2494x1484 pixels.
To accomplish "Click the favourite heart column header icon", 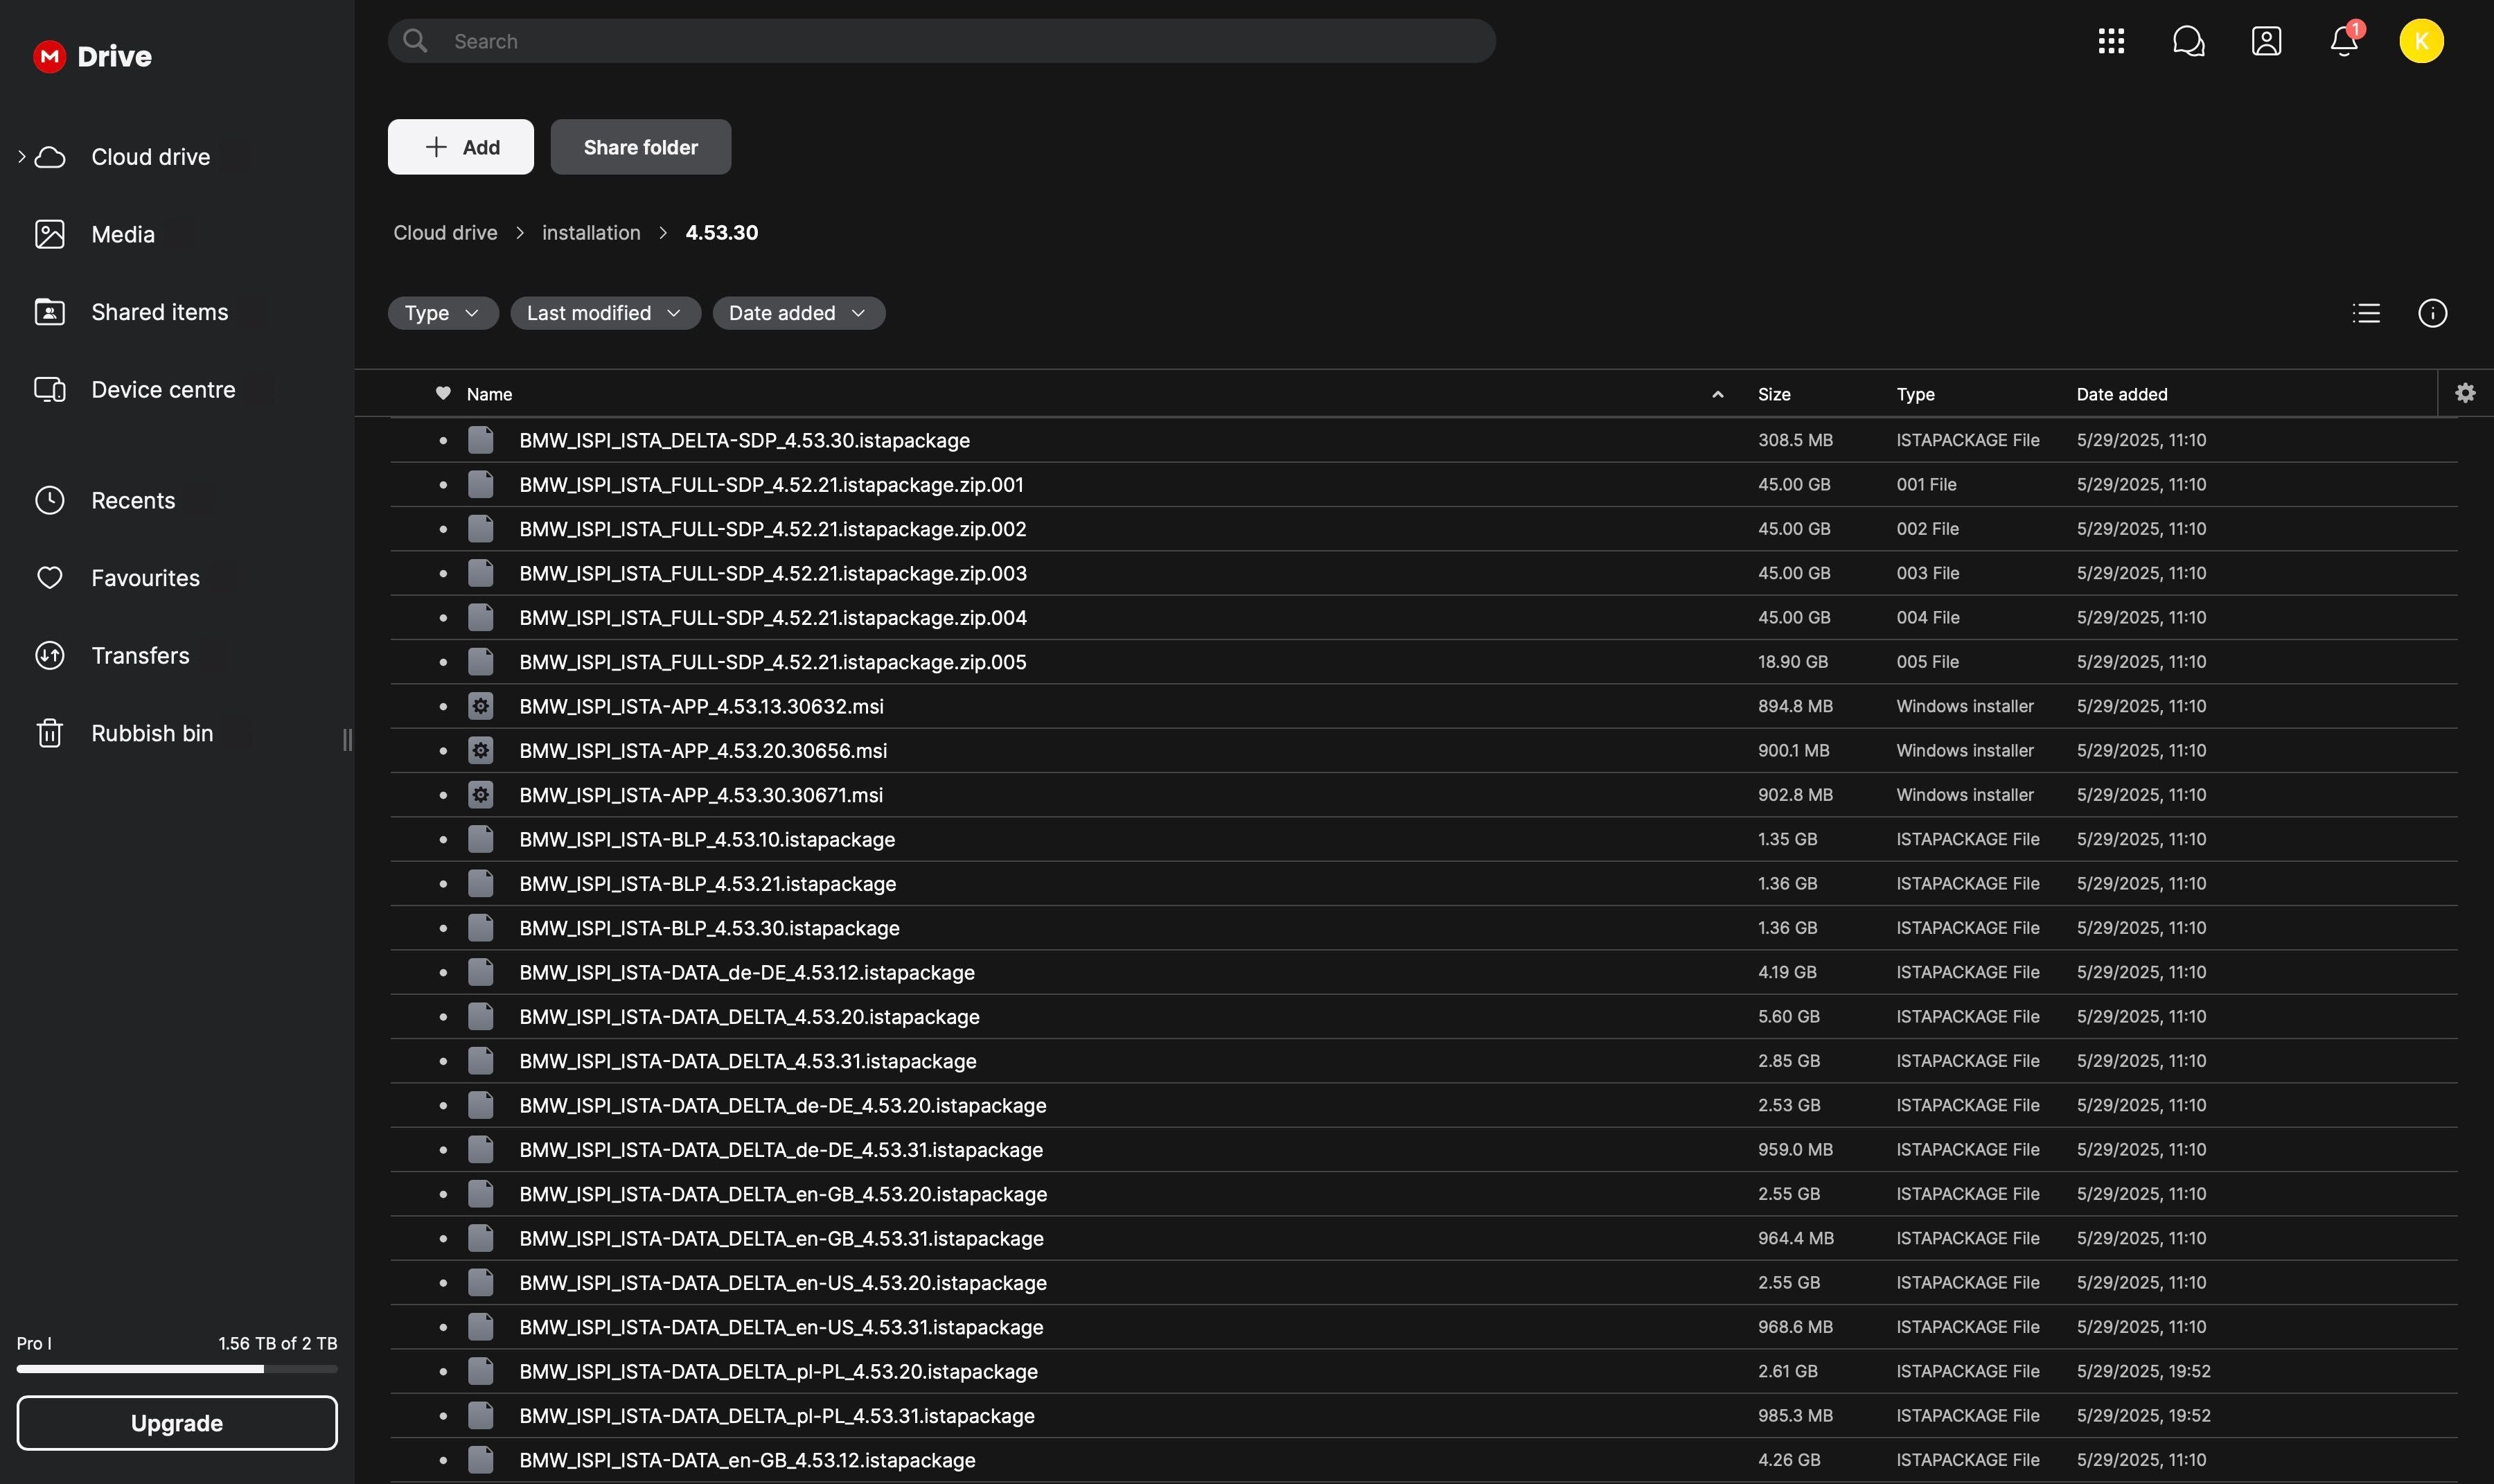I will coord(443,394).
